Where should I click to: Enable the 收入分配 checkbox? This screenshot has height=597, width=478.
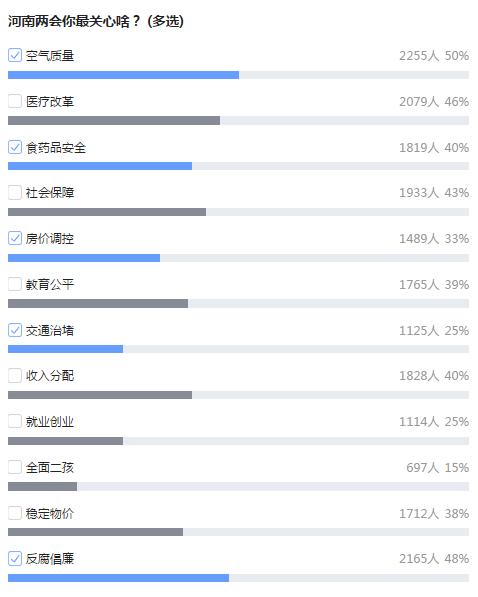click(15, 375)
